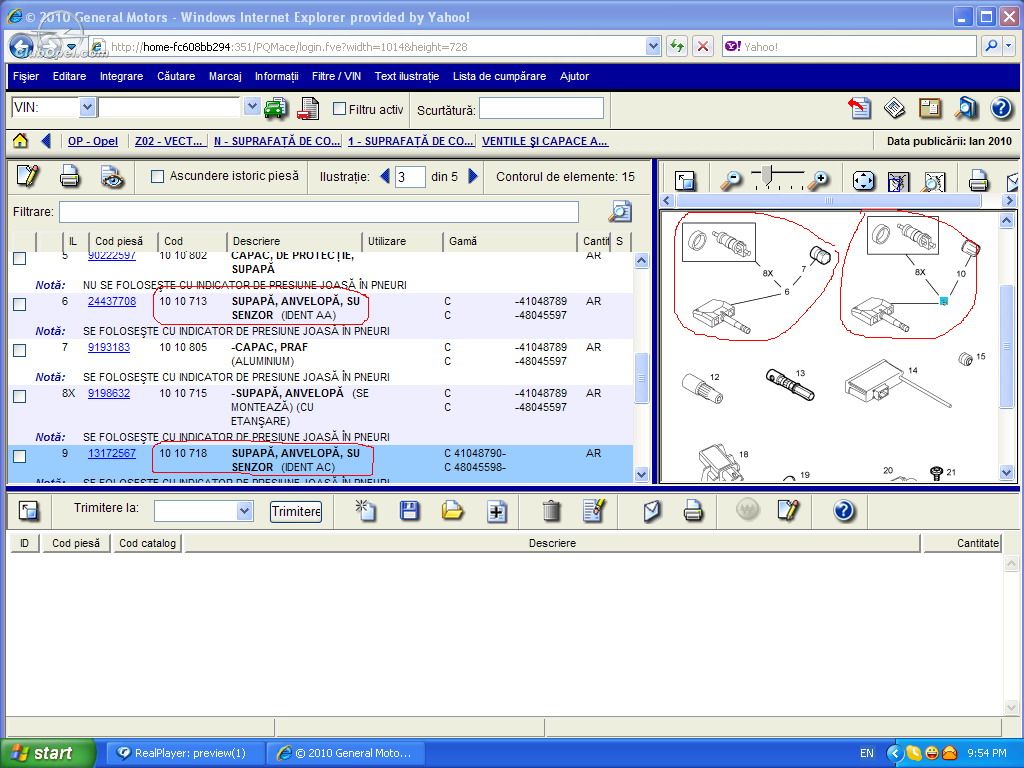
Task: Go to next illustration with right arrow
Action: [473, 176]
